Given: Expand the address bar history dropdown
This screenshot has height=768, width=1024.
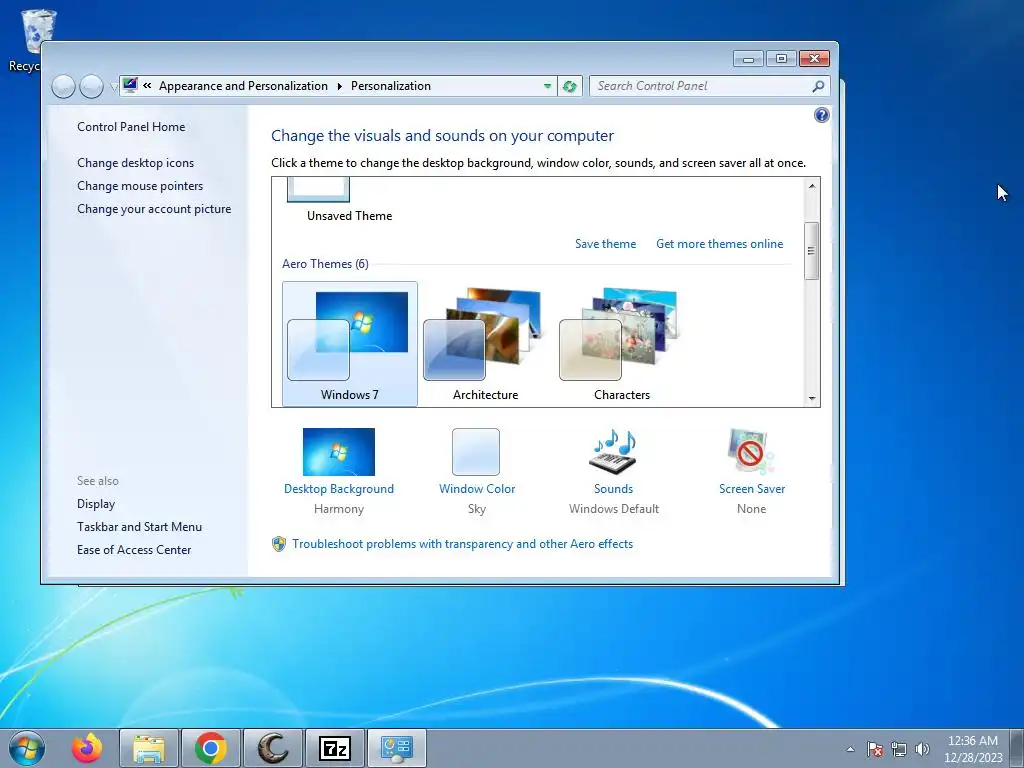Looking at the screenshot, I should pos(547,86).
